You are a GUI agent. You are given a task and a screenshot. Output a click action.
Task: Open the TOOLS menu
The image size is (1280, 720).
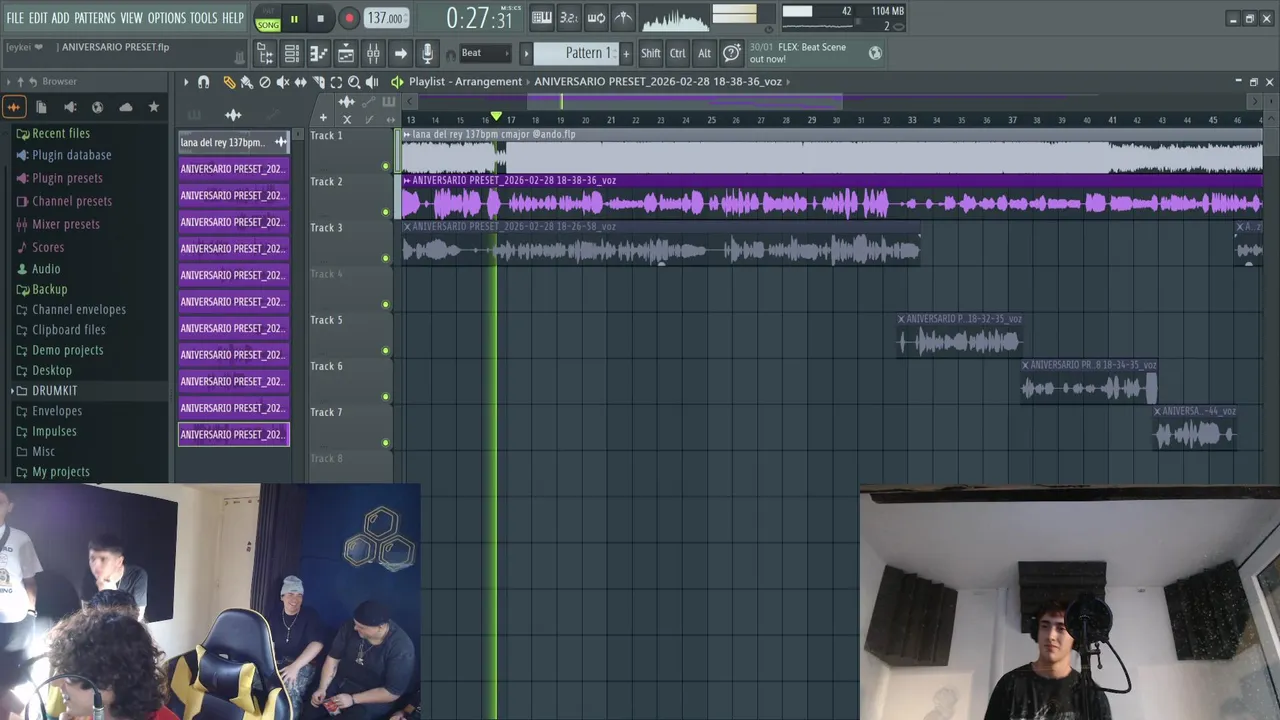[204, 18]
